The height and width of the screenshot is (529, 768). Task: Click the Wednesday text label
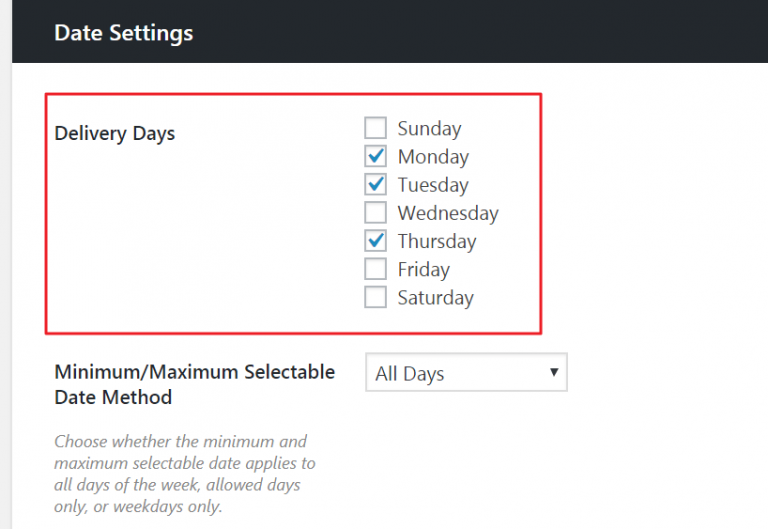point(447,213)
